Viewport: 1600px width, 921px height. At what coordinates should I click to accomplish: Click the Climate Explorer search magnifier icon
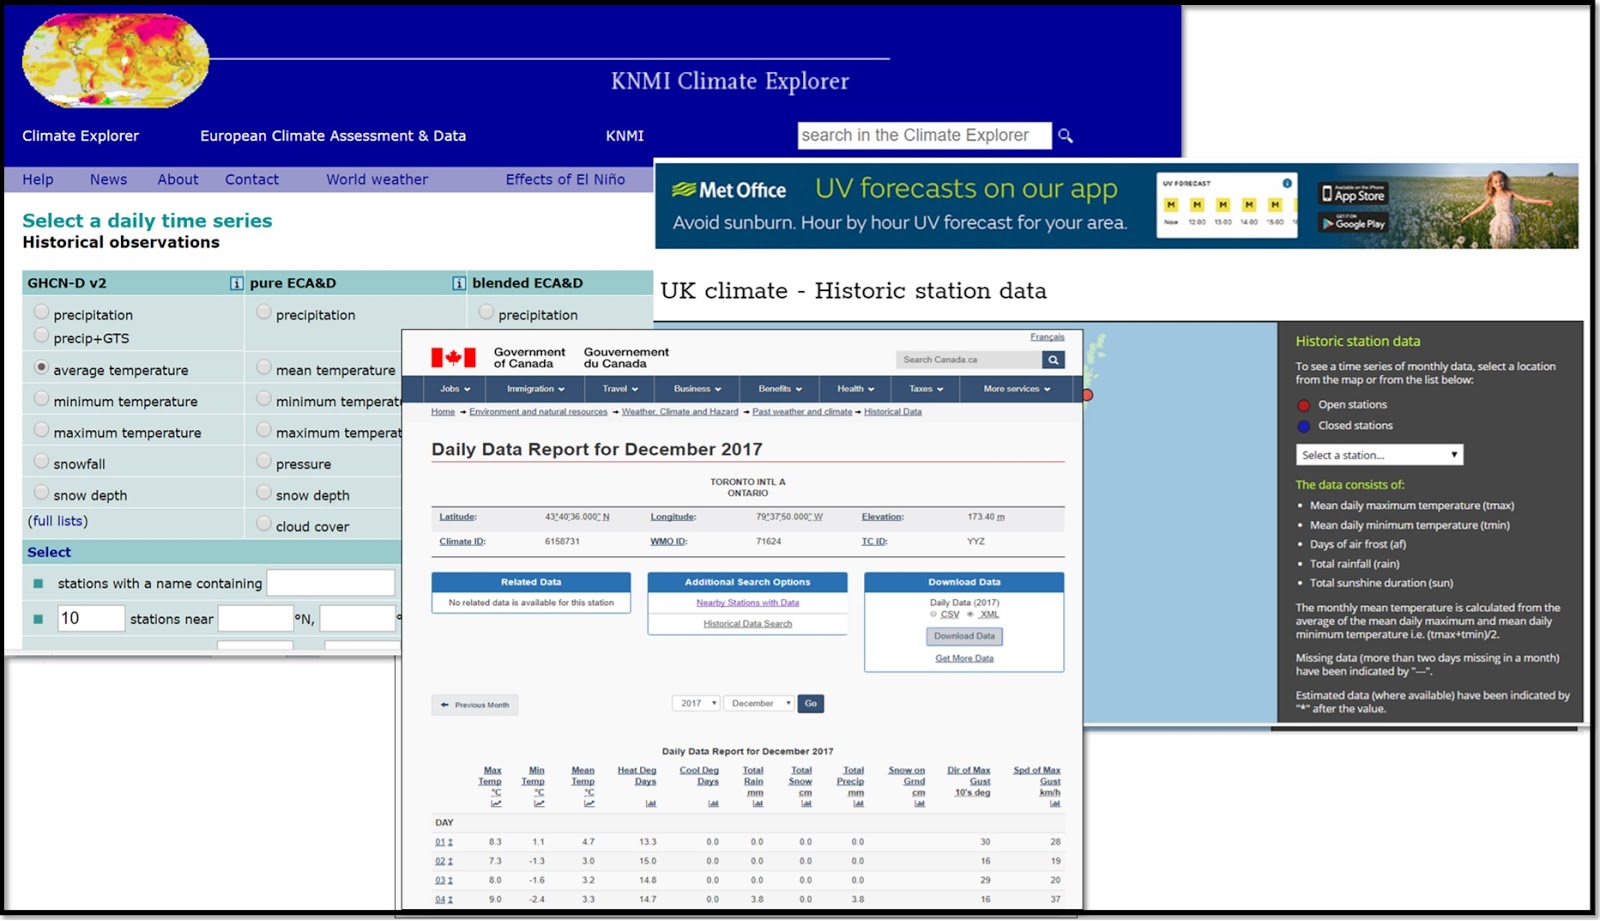pos(1066,136)
